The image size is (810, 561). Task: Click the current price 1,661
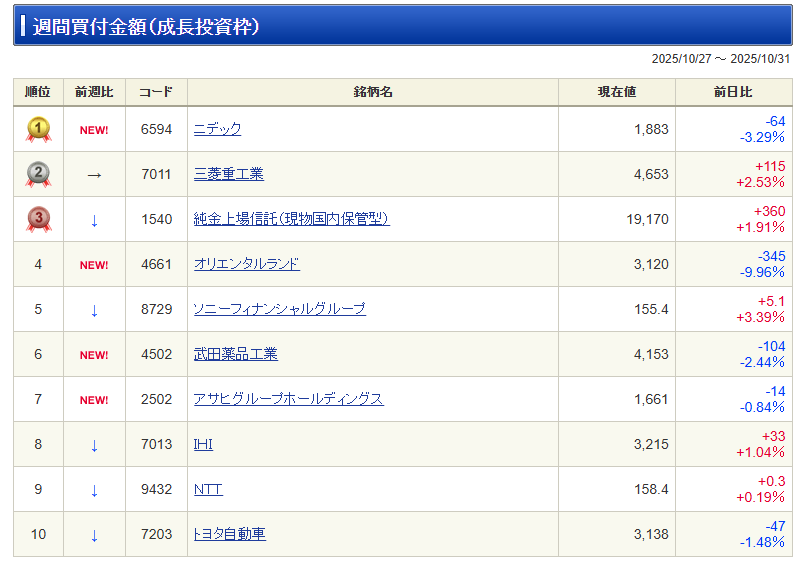651,399
